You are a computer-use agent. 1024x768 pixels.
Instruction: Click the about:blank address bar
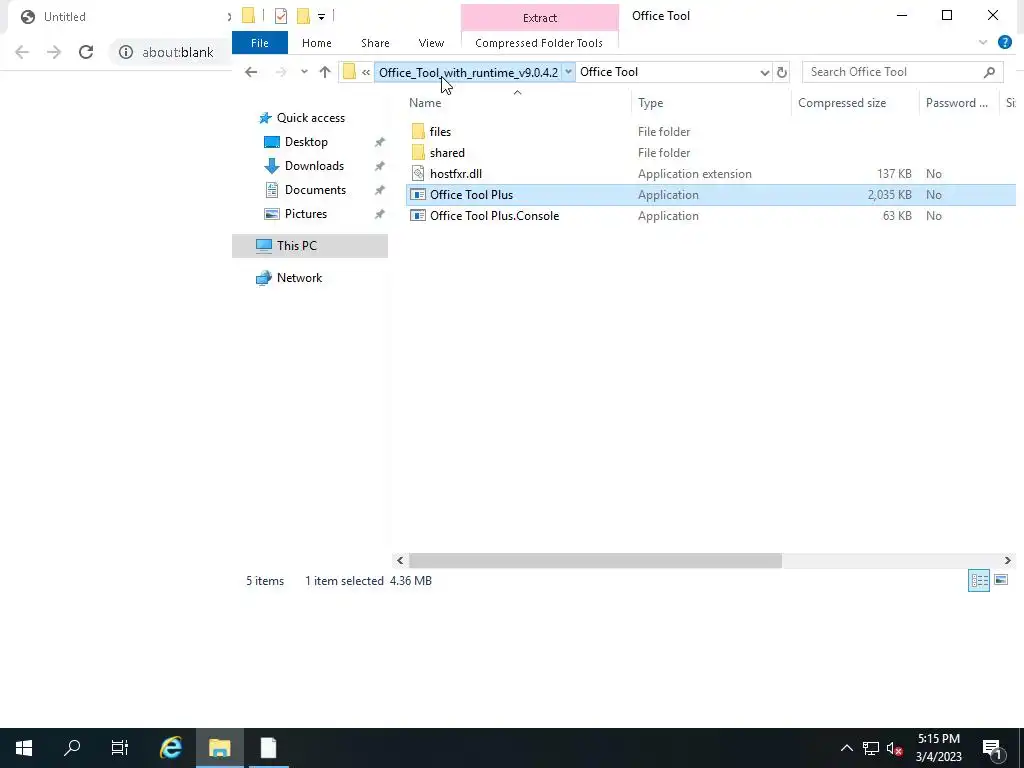tap(178, 52)
